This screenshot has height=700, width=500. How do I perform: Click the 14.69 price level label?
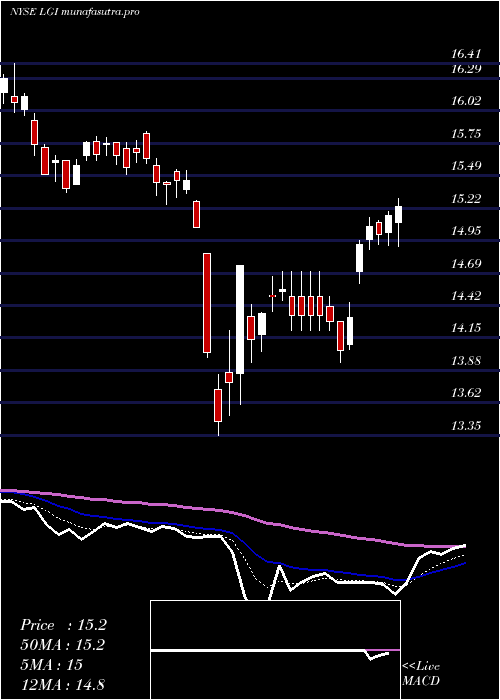point(466,263)
